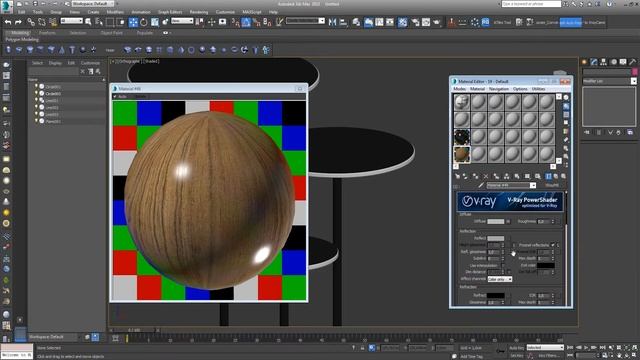The image size is (640, 360).
Task: Open the selection filter dropdown in main toolbar
Action: 71,21
